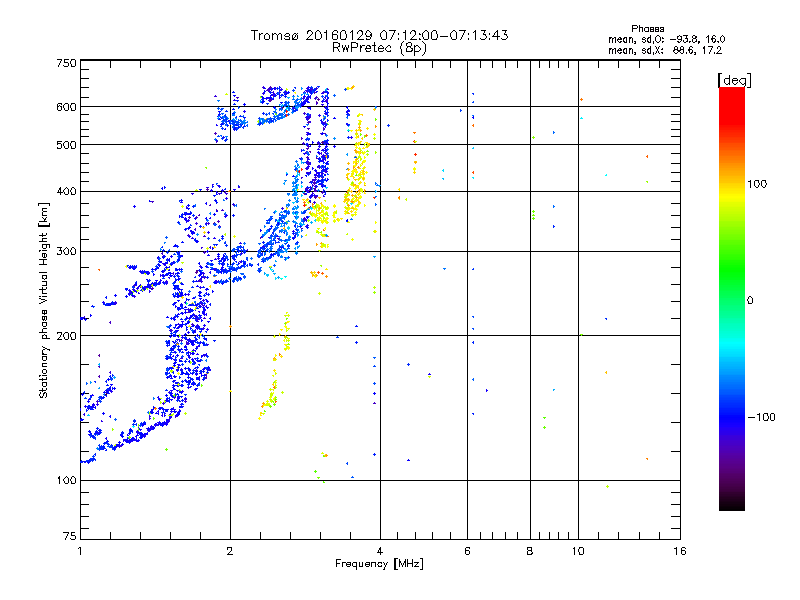Click the y-axis label '75'

[x=70, y=536]
